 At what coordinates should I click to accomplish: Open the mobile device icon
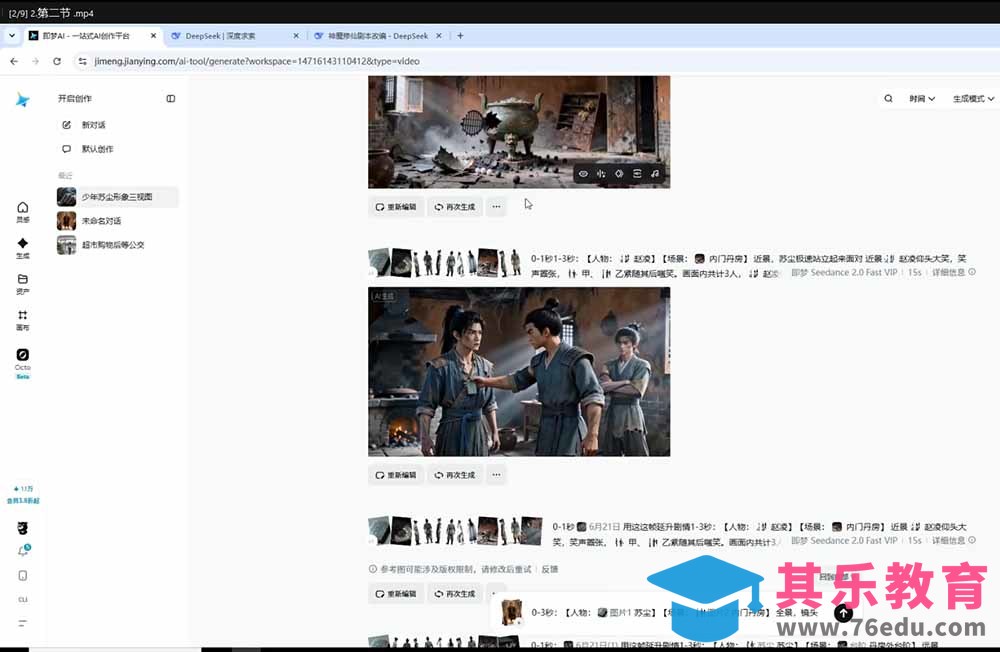pos(22,575)
